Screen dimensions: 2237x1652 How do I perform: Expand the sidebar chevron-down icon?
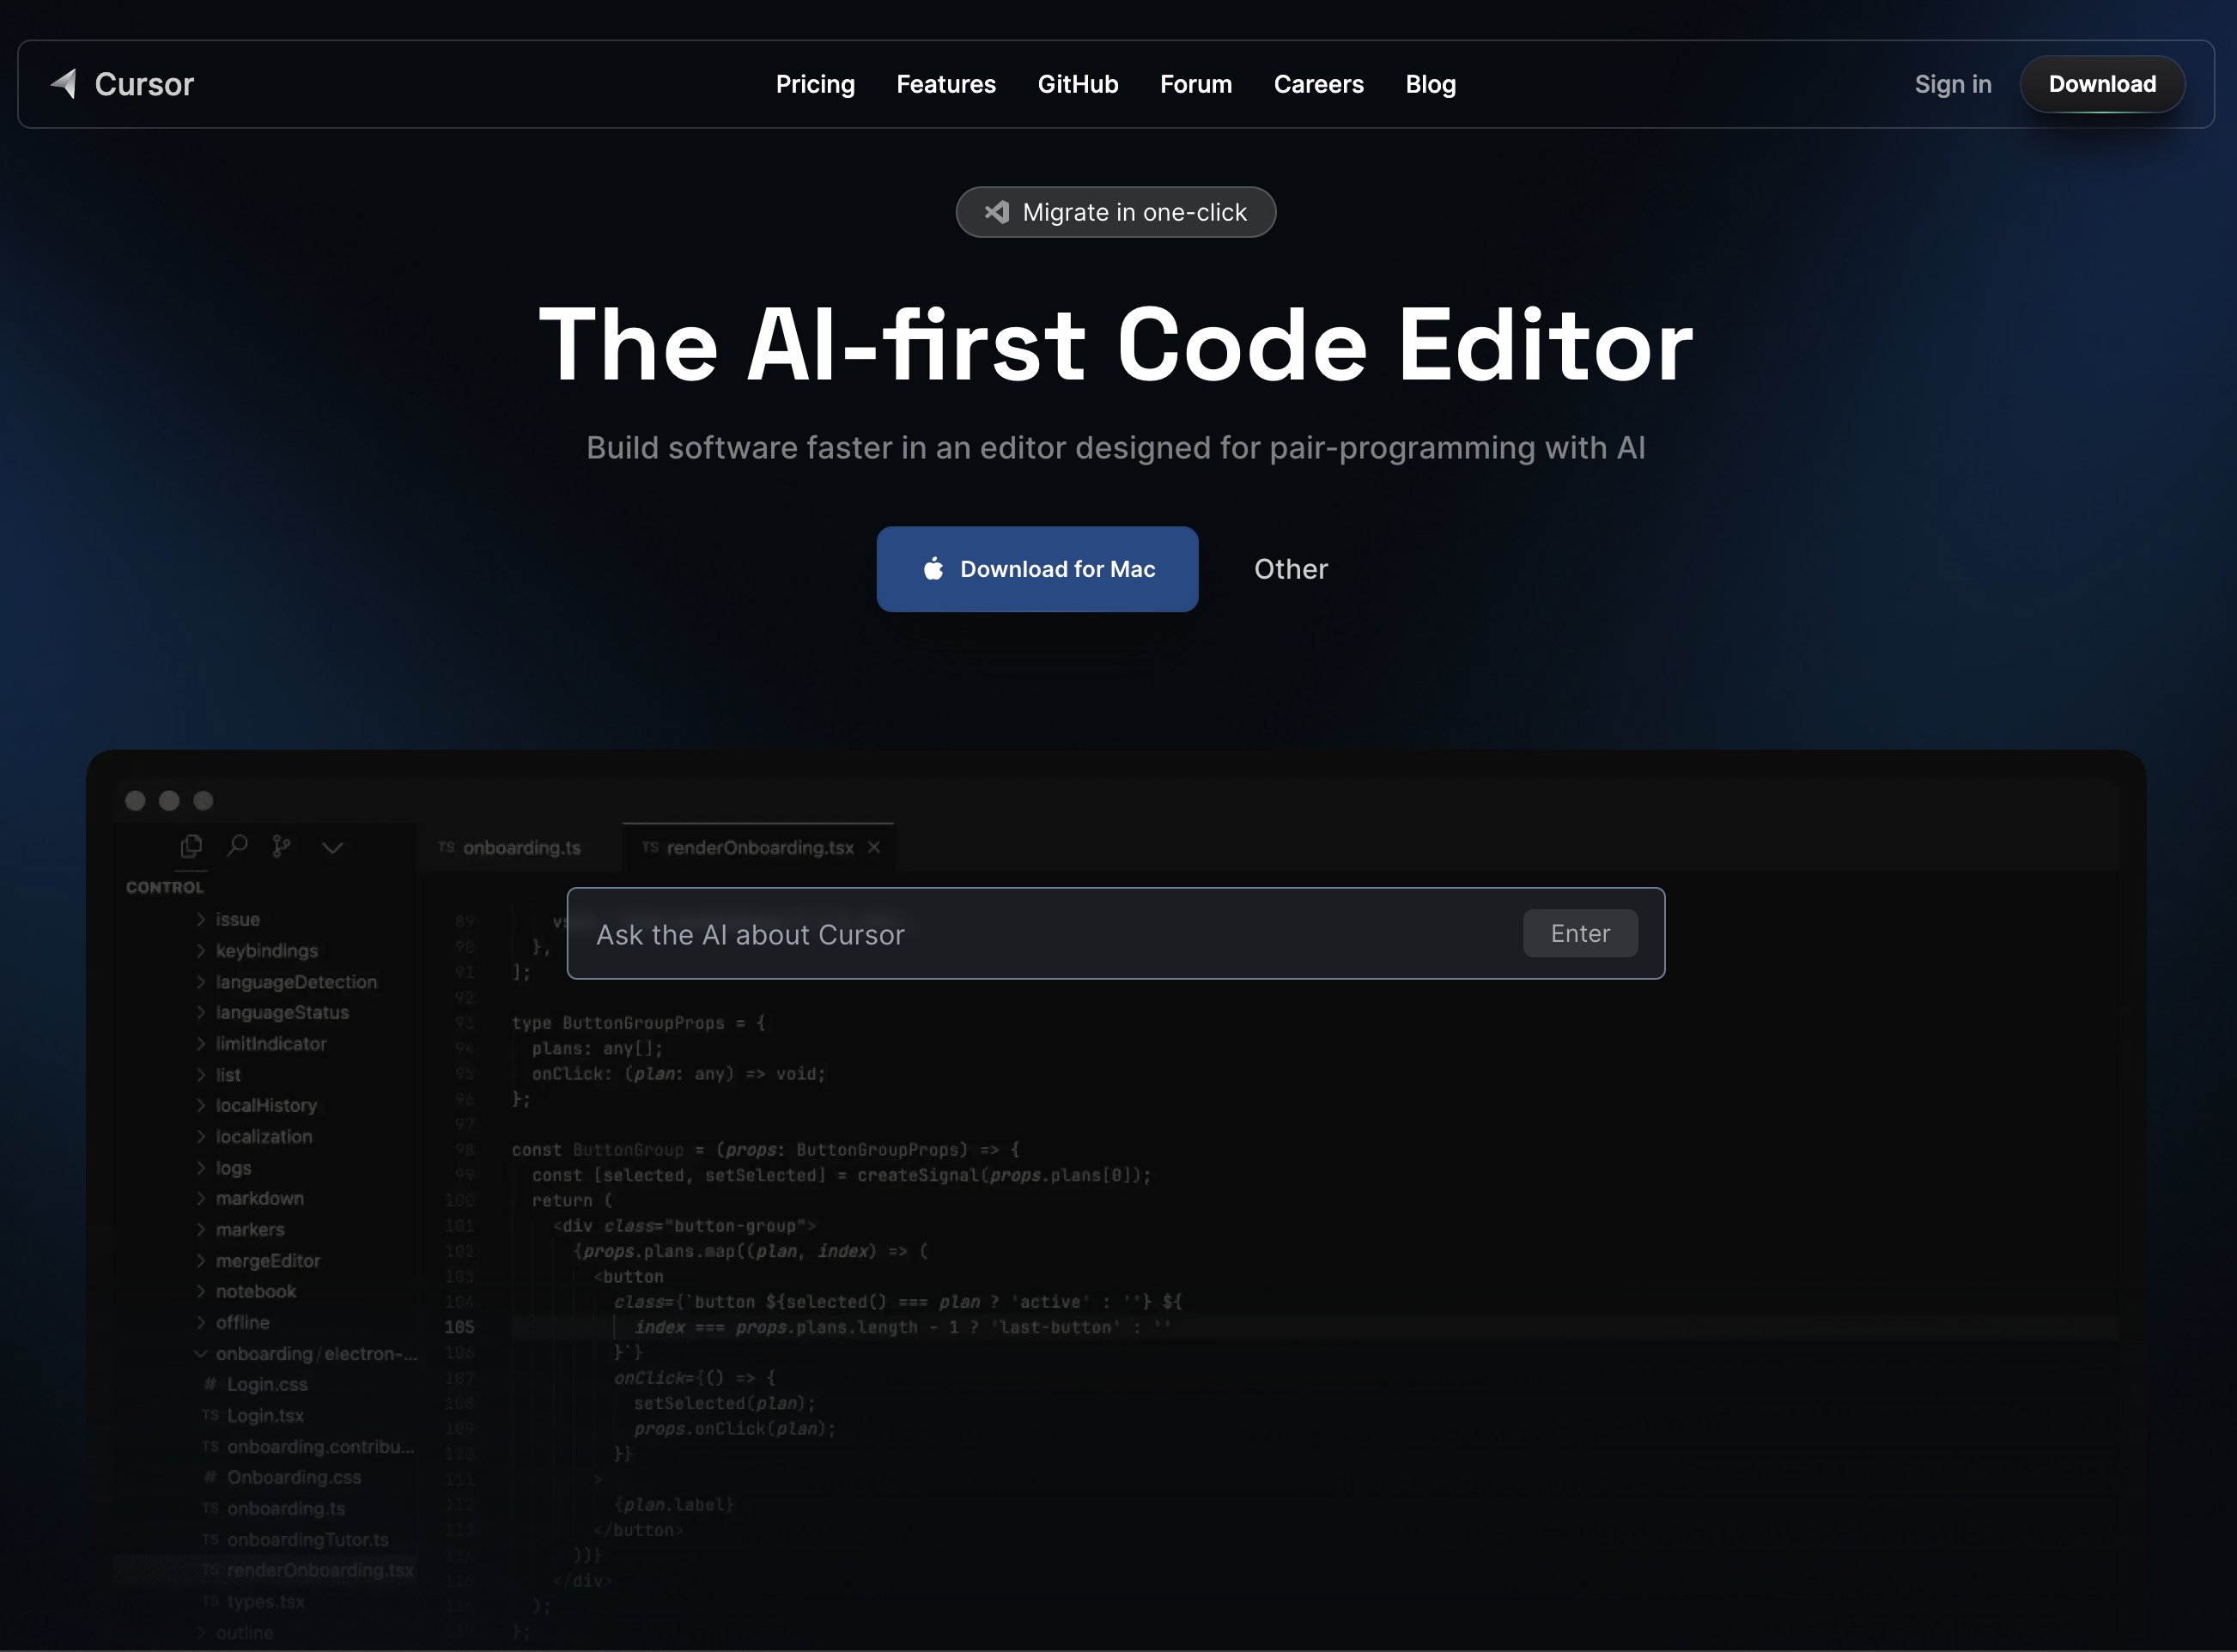coord(333,848)
